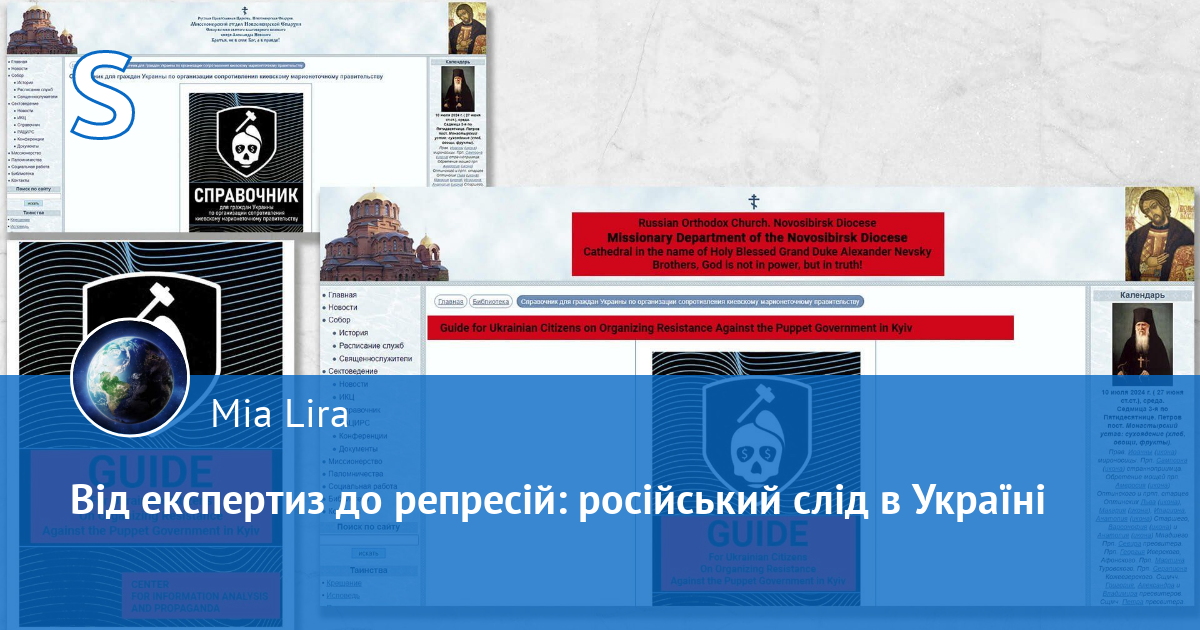Click the Alexander Nevsky icon in front header

click(1159, 234)
